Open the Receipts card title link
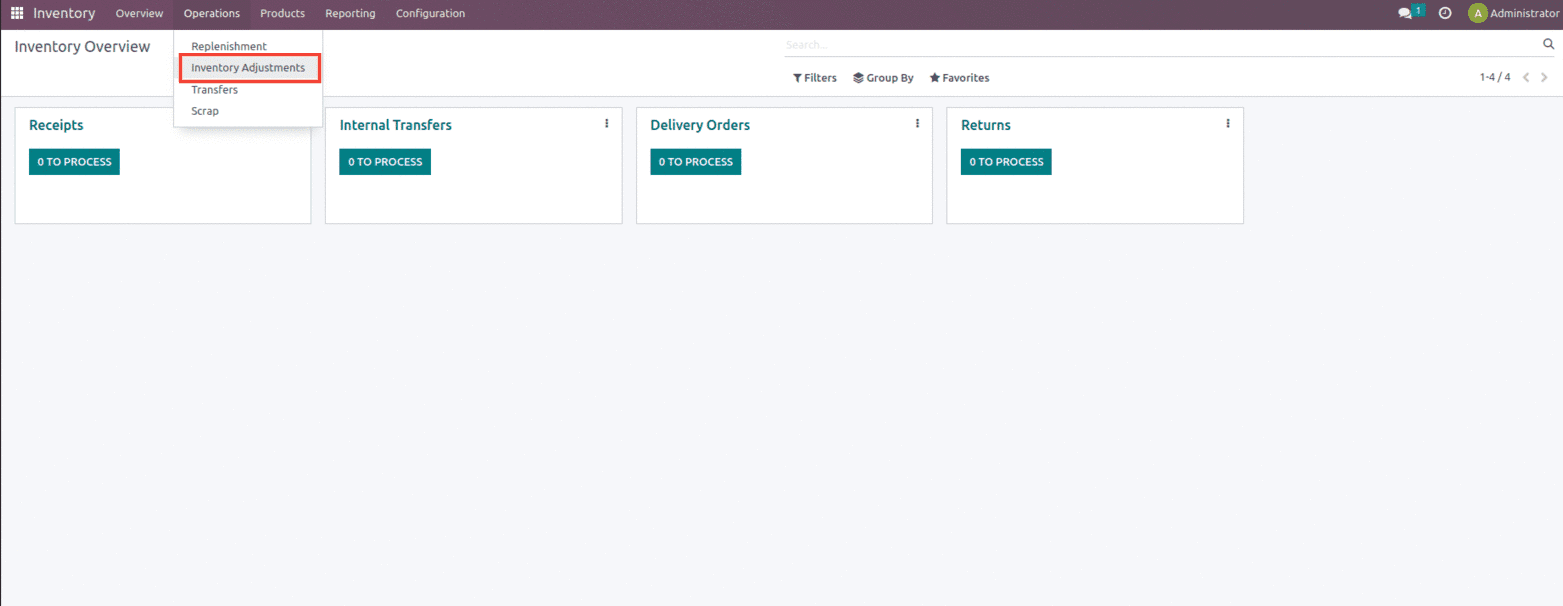 point(56,125)
